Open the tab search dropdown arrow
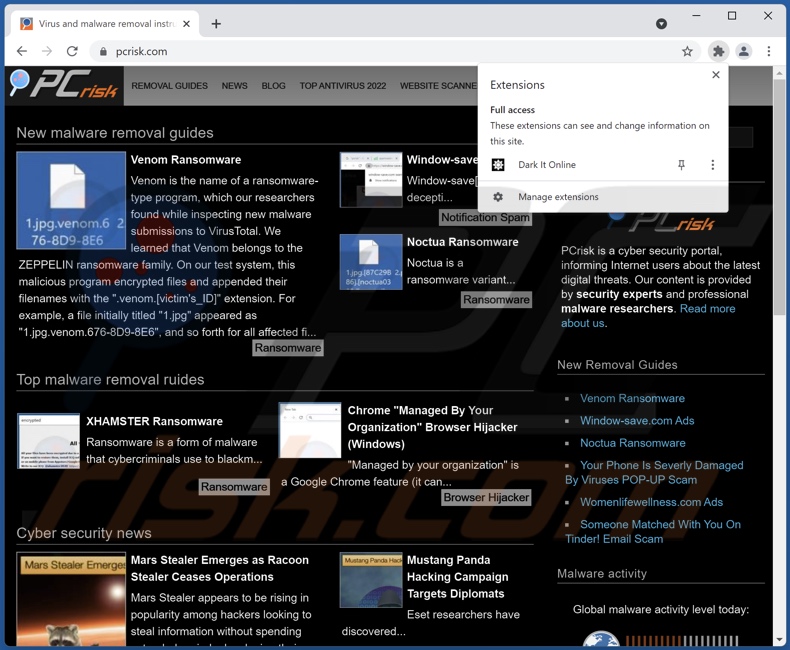 pyautogui.click(x=661, y=23)
